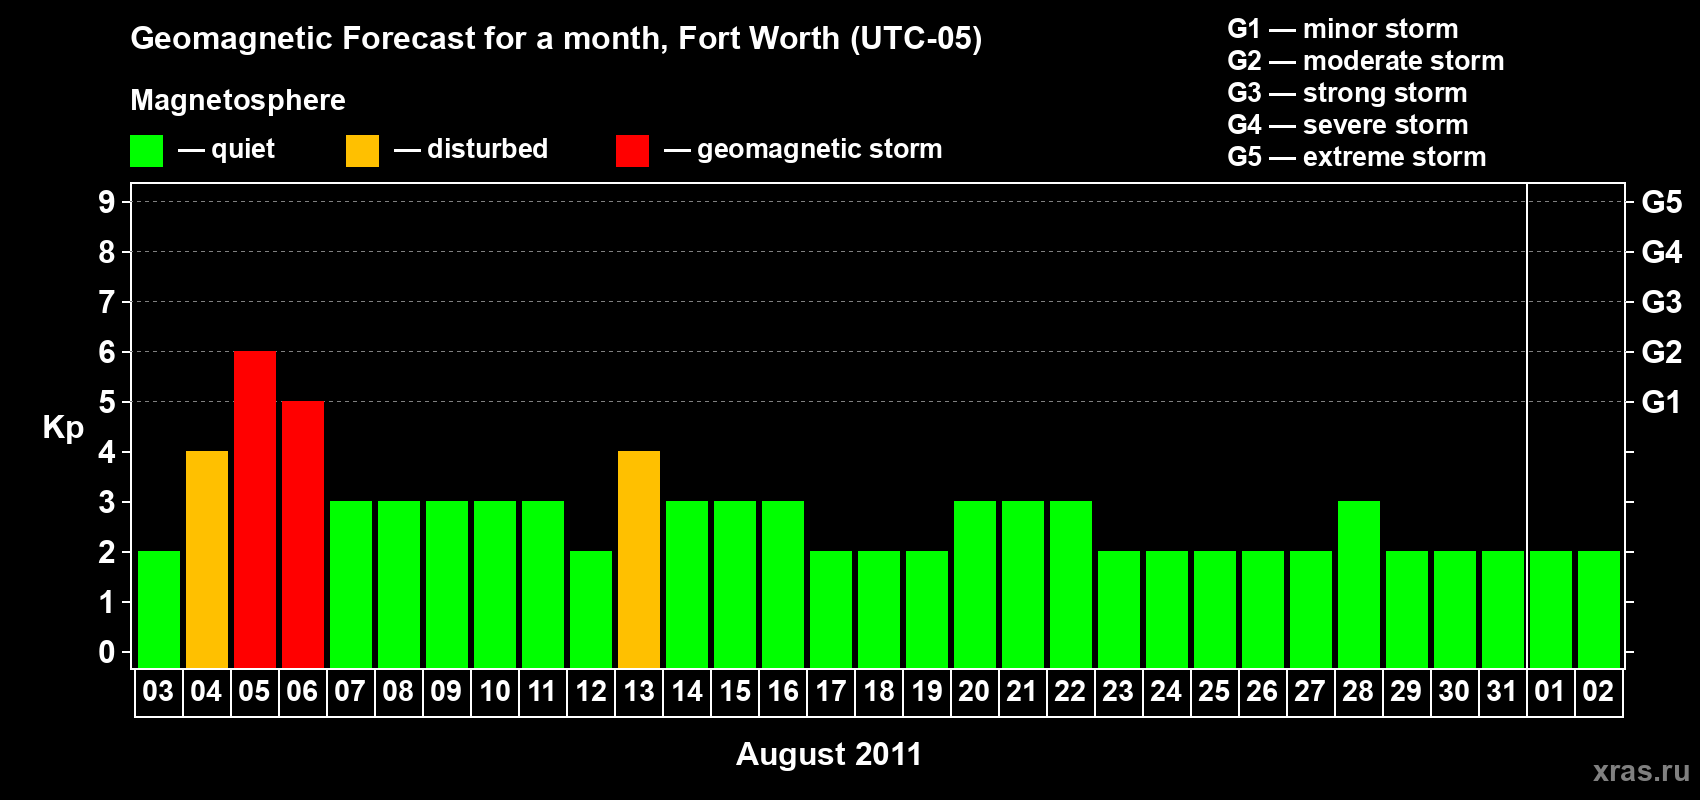Click the G5 right-axis label
1700x800 pixels.
[1661, 202]
